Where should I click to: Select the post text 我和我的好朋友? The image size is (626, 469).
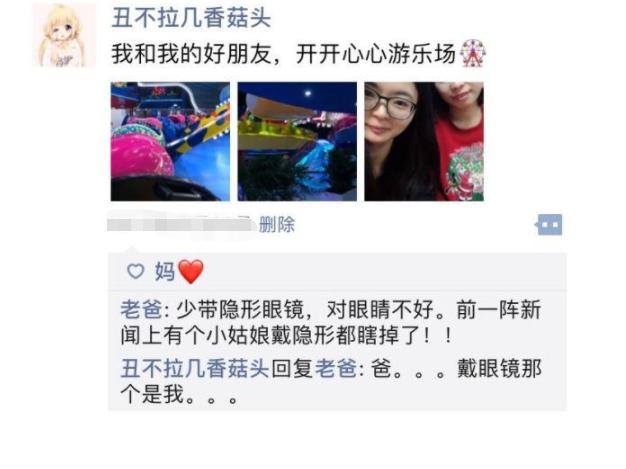tap(192, 54)
